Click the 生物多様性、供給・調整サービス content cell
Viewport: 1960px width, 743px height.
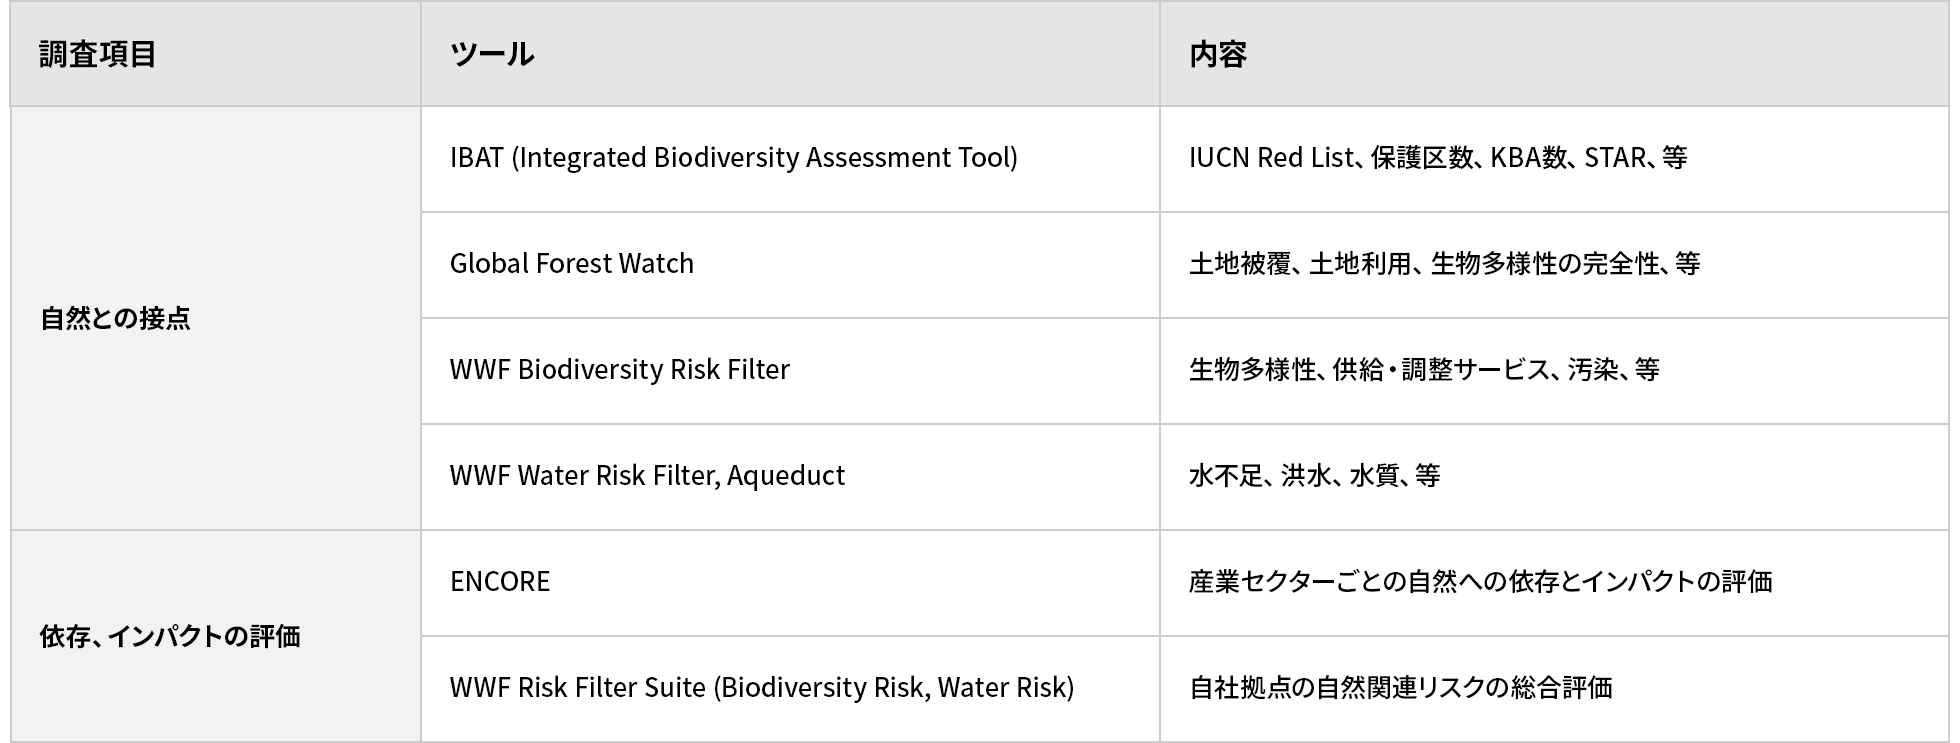[1554, 371]
